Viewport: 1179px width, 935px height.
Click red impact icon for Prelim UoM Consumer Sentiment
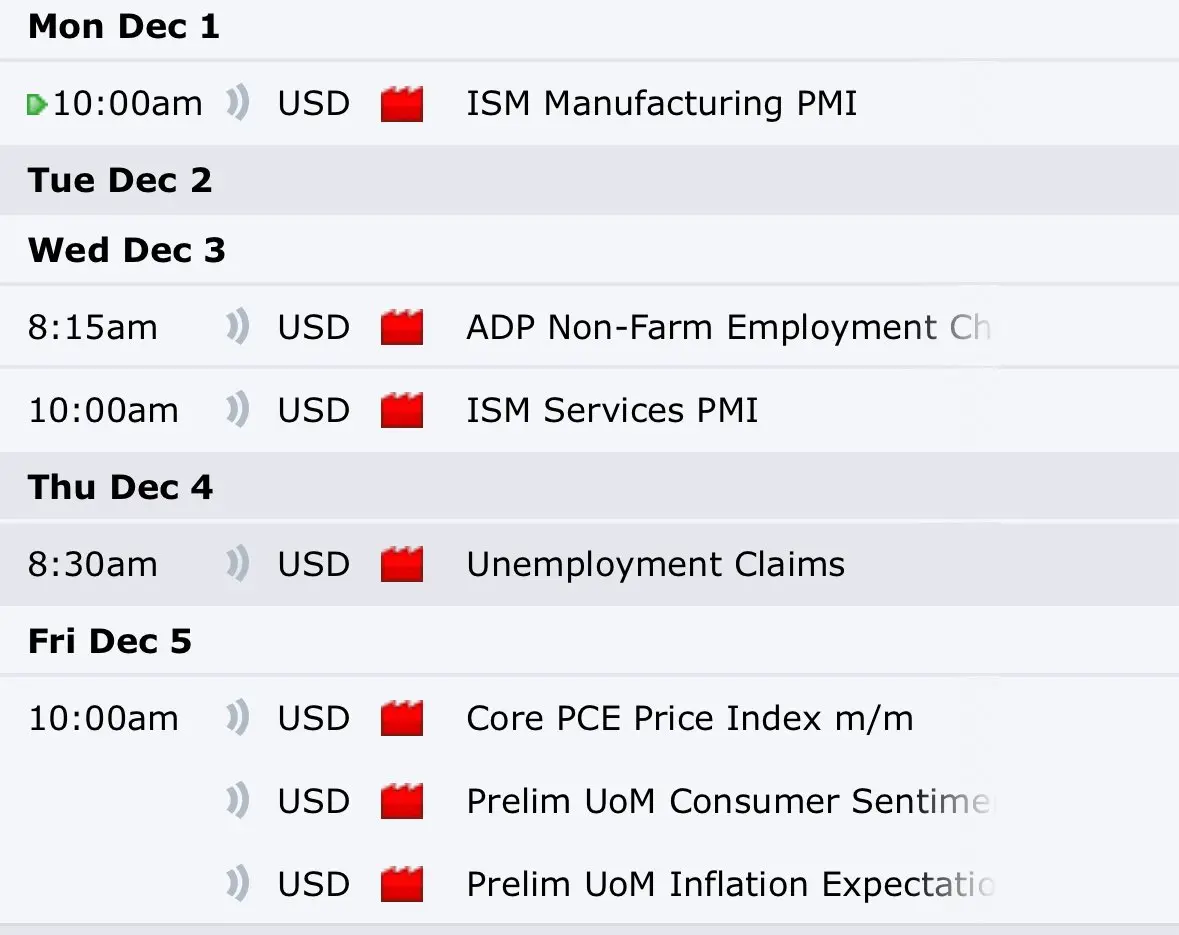pyautogui.click(x=402, y=802)
